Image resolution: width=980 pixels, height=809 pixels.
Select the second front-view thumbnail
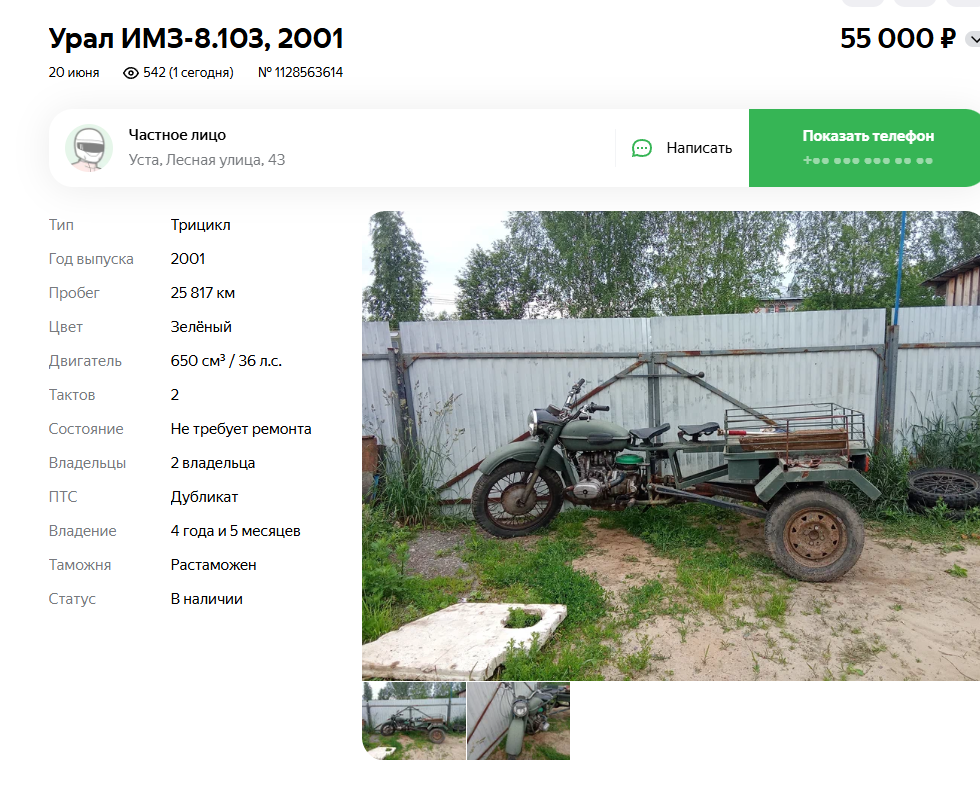point(519,721)
